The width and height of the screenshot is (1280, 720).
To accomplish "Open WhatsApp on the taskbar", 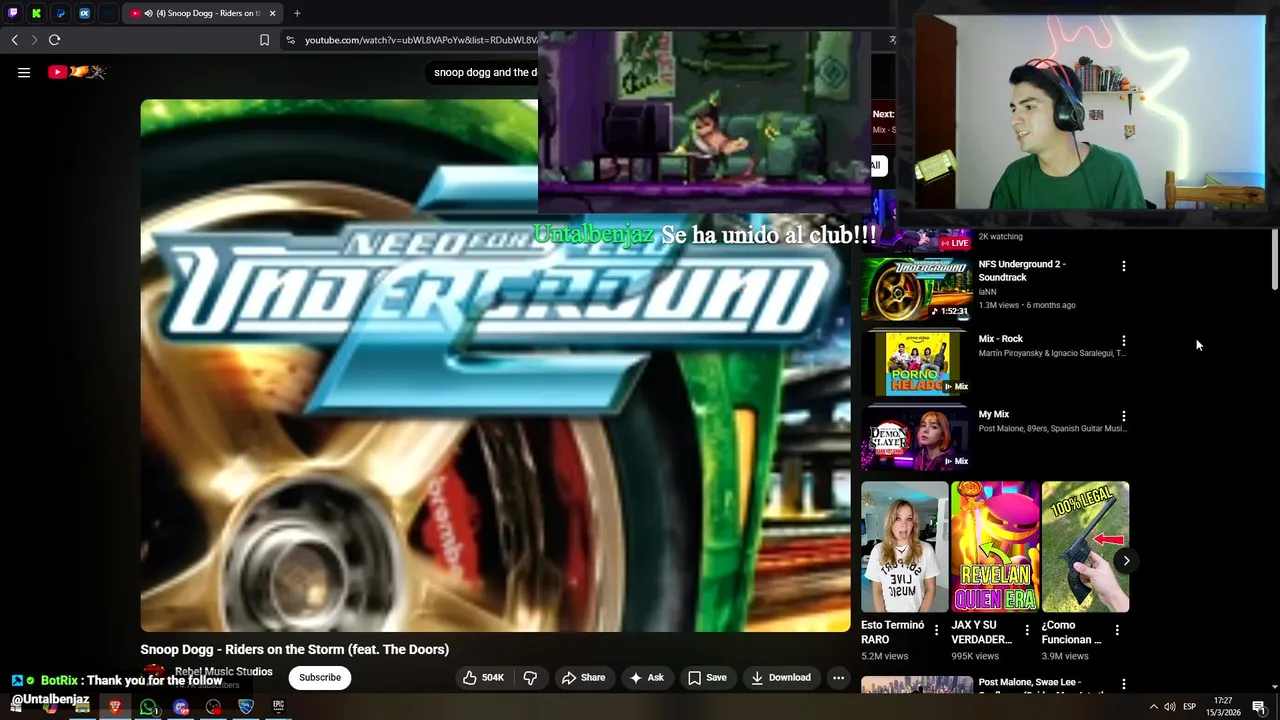I will pyautogui.click(x=148, y=707).
